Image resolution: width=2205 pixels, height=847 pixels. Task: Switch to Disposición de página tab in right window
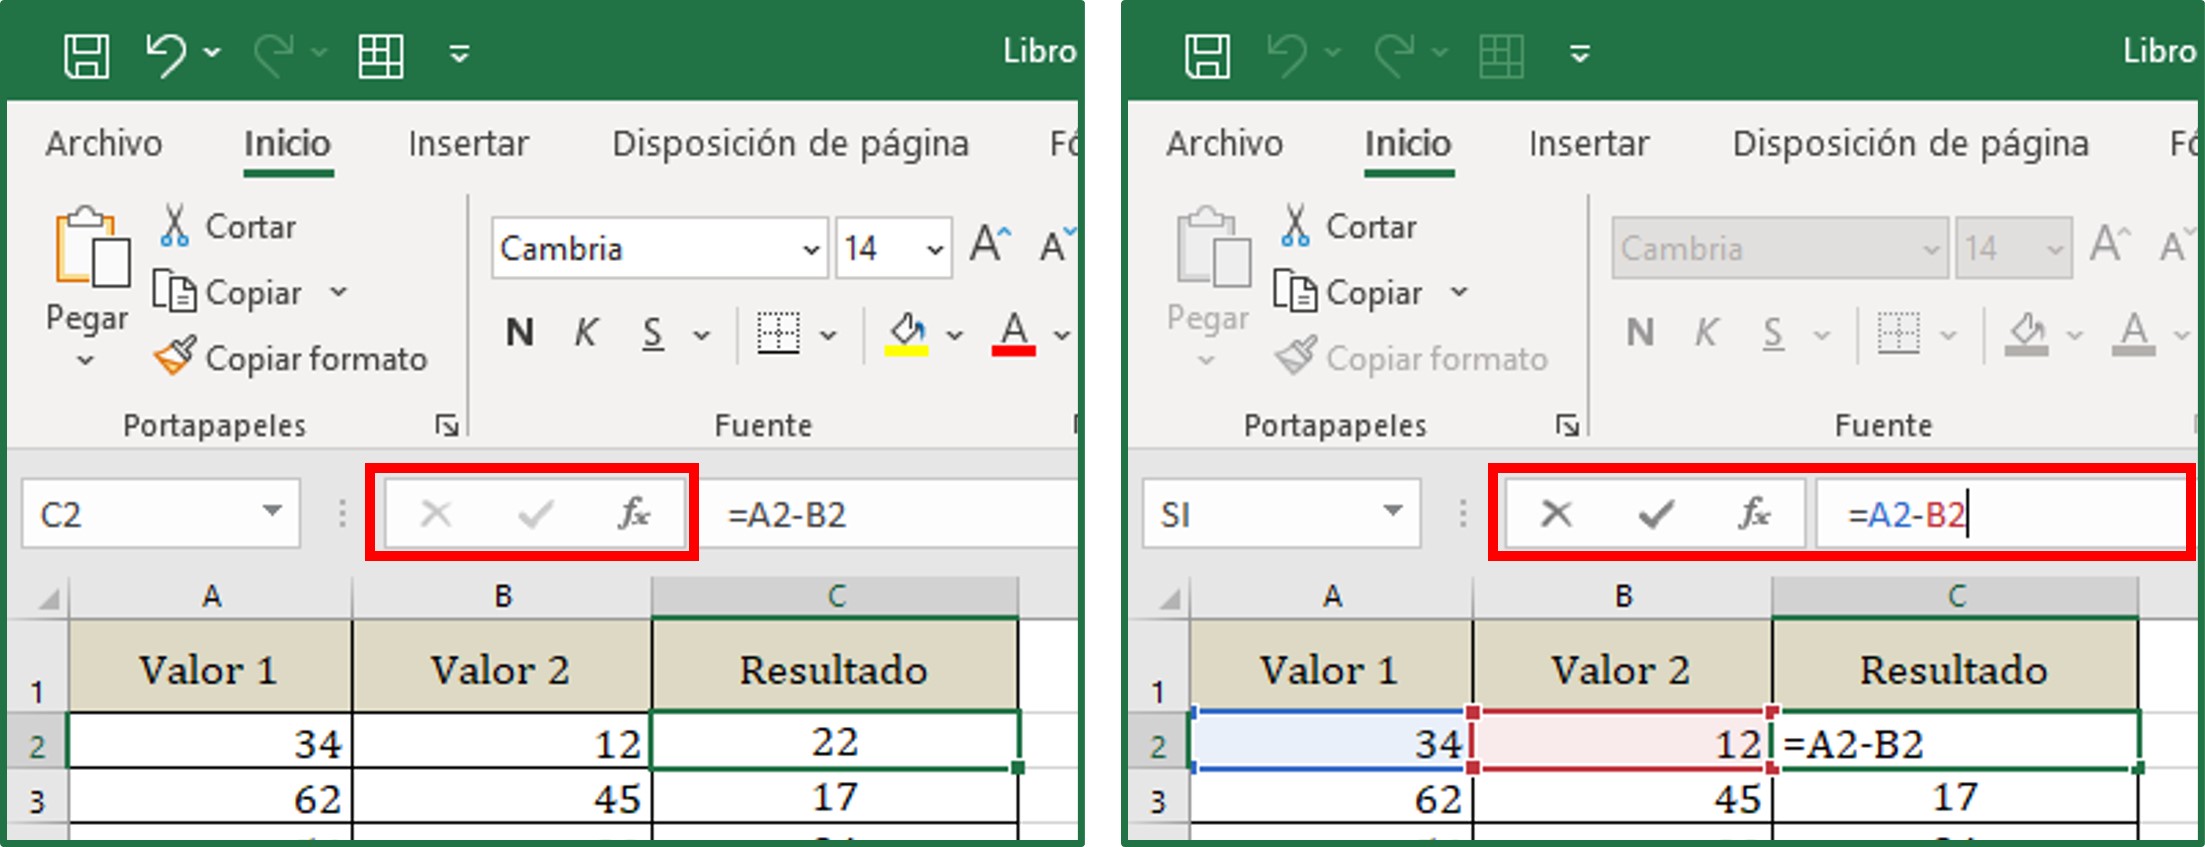click(1910, 144)
